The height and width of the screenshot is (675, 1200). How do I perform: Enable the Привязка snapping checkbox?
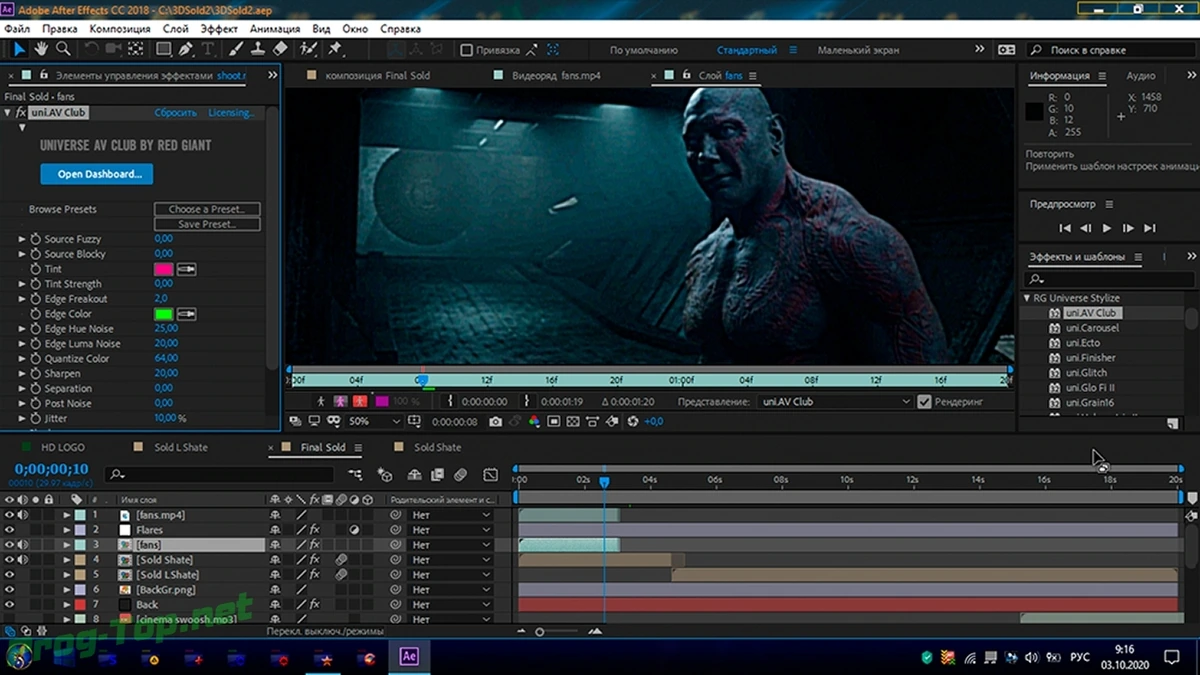(x=466, y=50)
